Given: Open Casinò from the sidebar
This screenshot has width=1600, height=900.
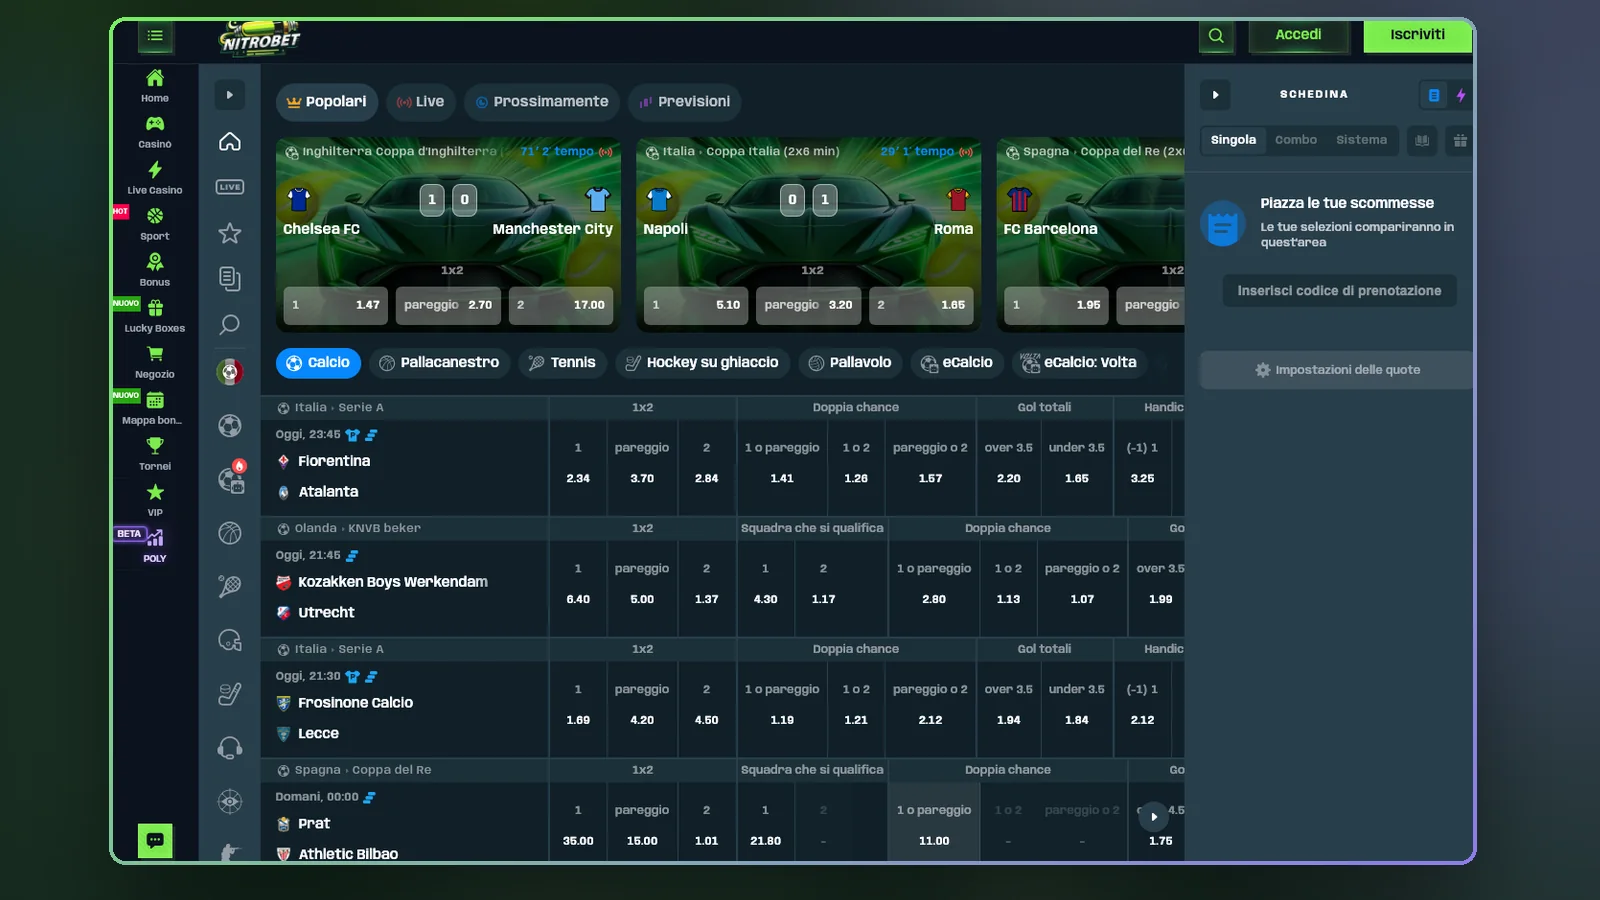Looking at the screenshot, I should (x=155, y=132).
